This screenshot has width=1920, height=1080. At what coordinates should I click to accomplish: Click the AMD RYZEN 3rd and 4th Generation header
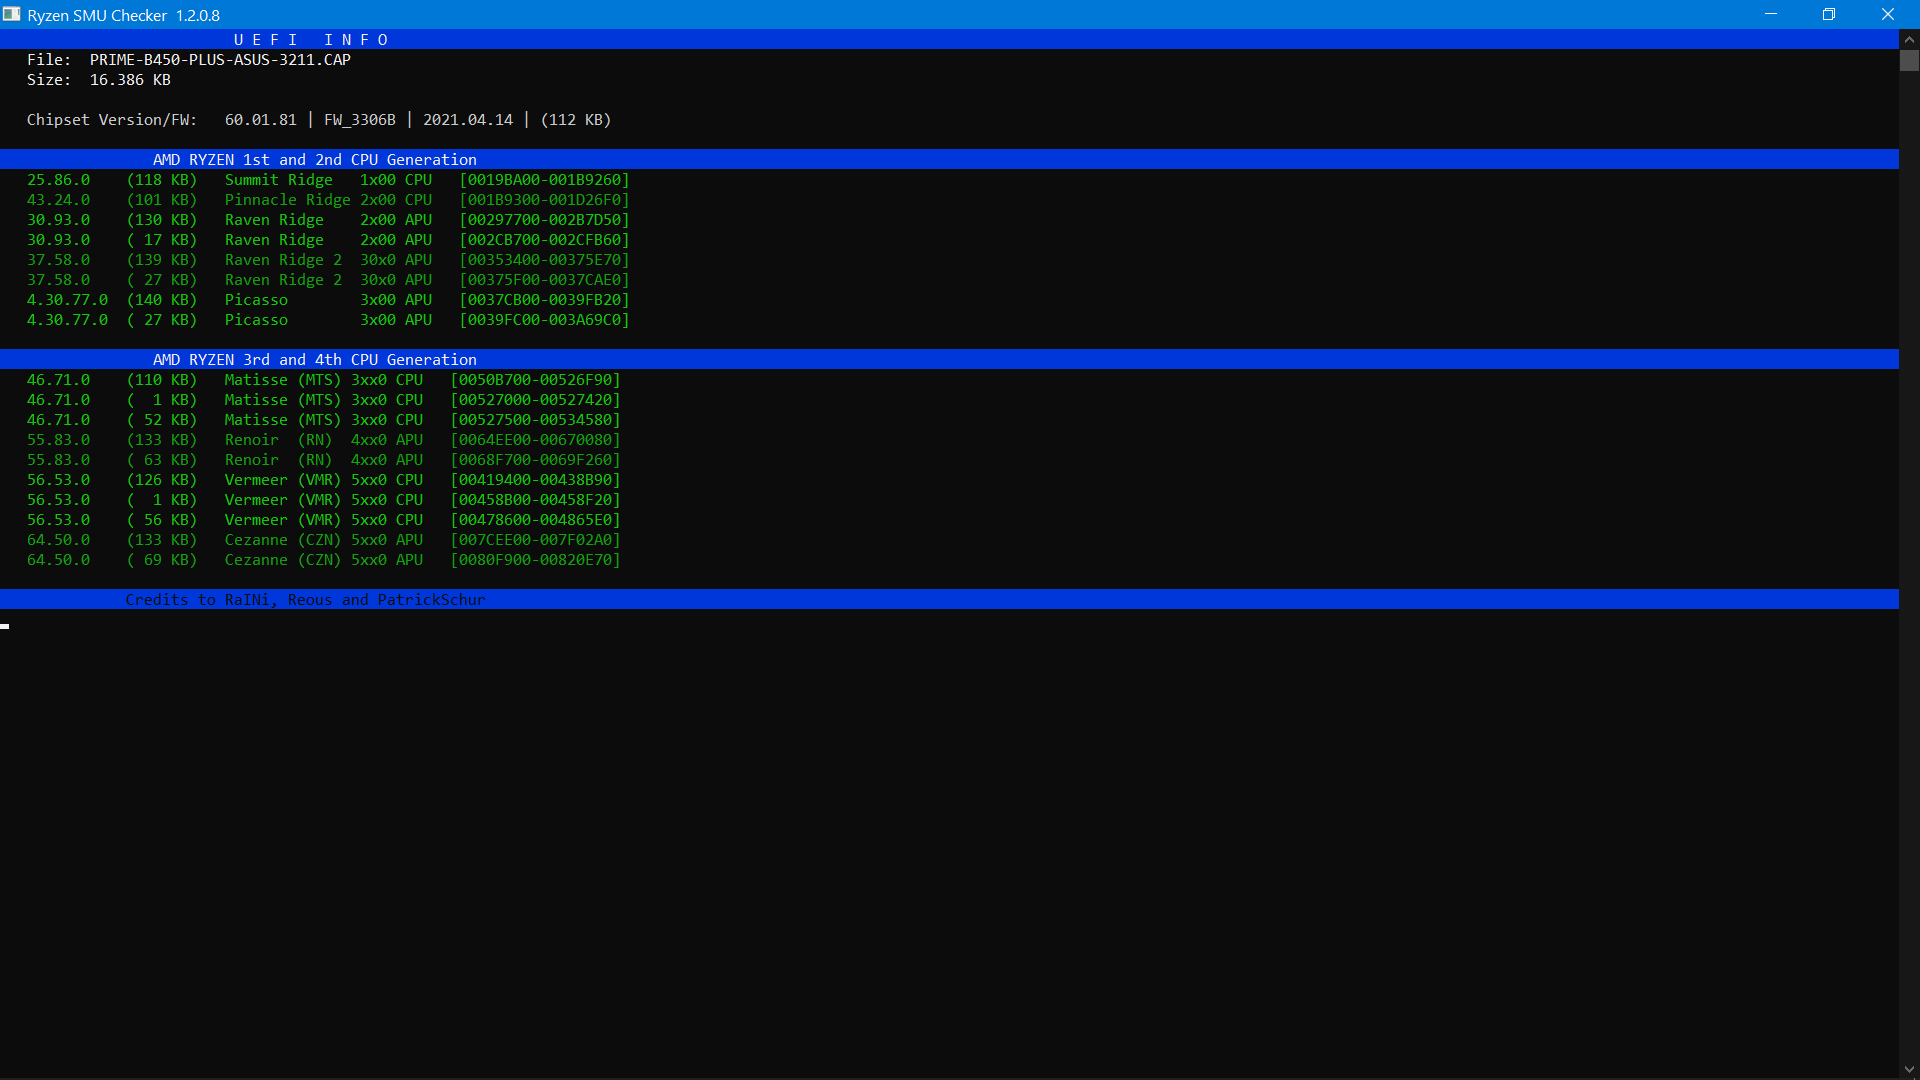(312, 359)
